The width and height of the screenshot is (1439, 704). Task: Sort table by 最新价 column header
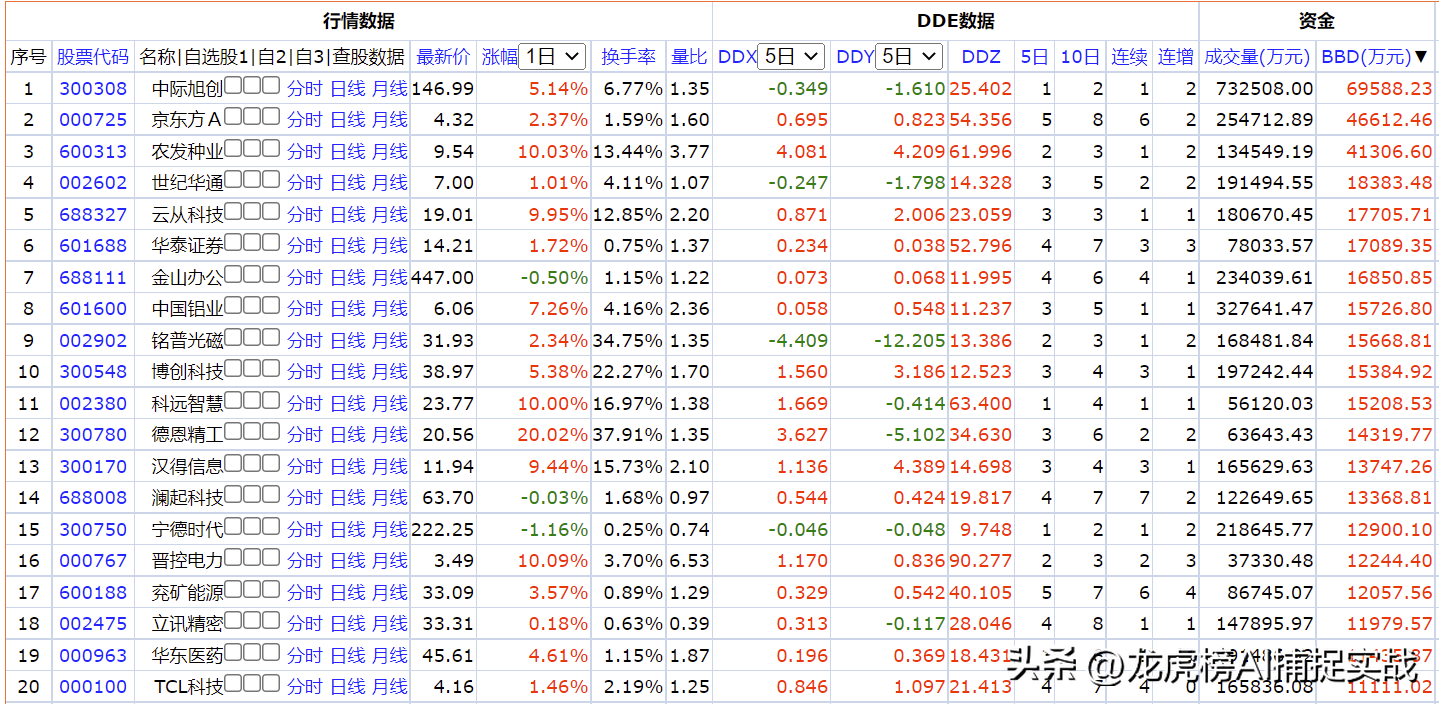[443, 57]
